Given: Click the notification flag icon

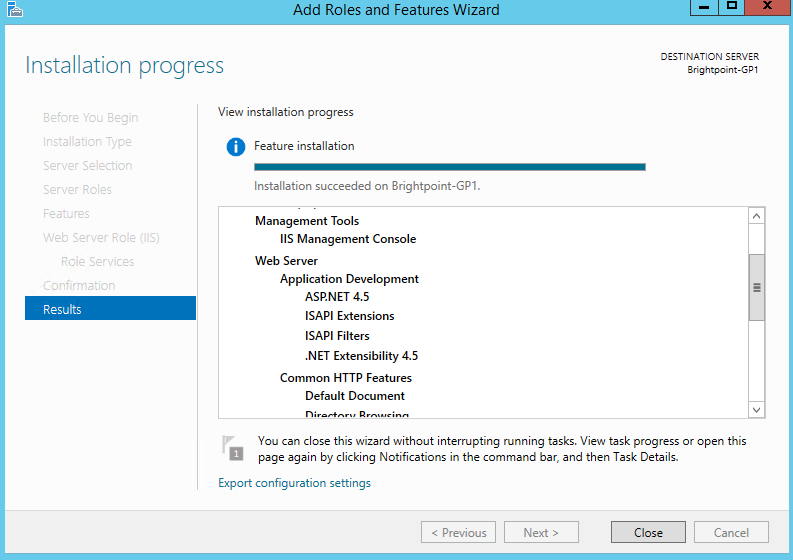Looking at the screenshot, I should click(231, 447).
